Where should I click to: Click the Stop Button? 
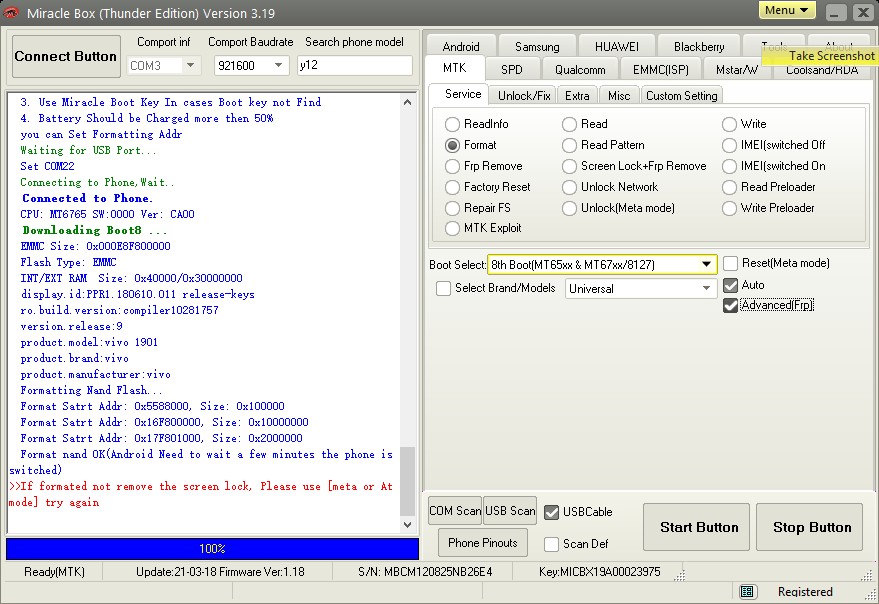coord(809,527)
